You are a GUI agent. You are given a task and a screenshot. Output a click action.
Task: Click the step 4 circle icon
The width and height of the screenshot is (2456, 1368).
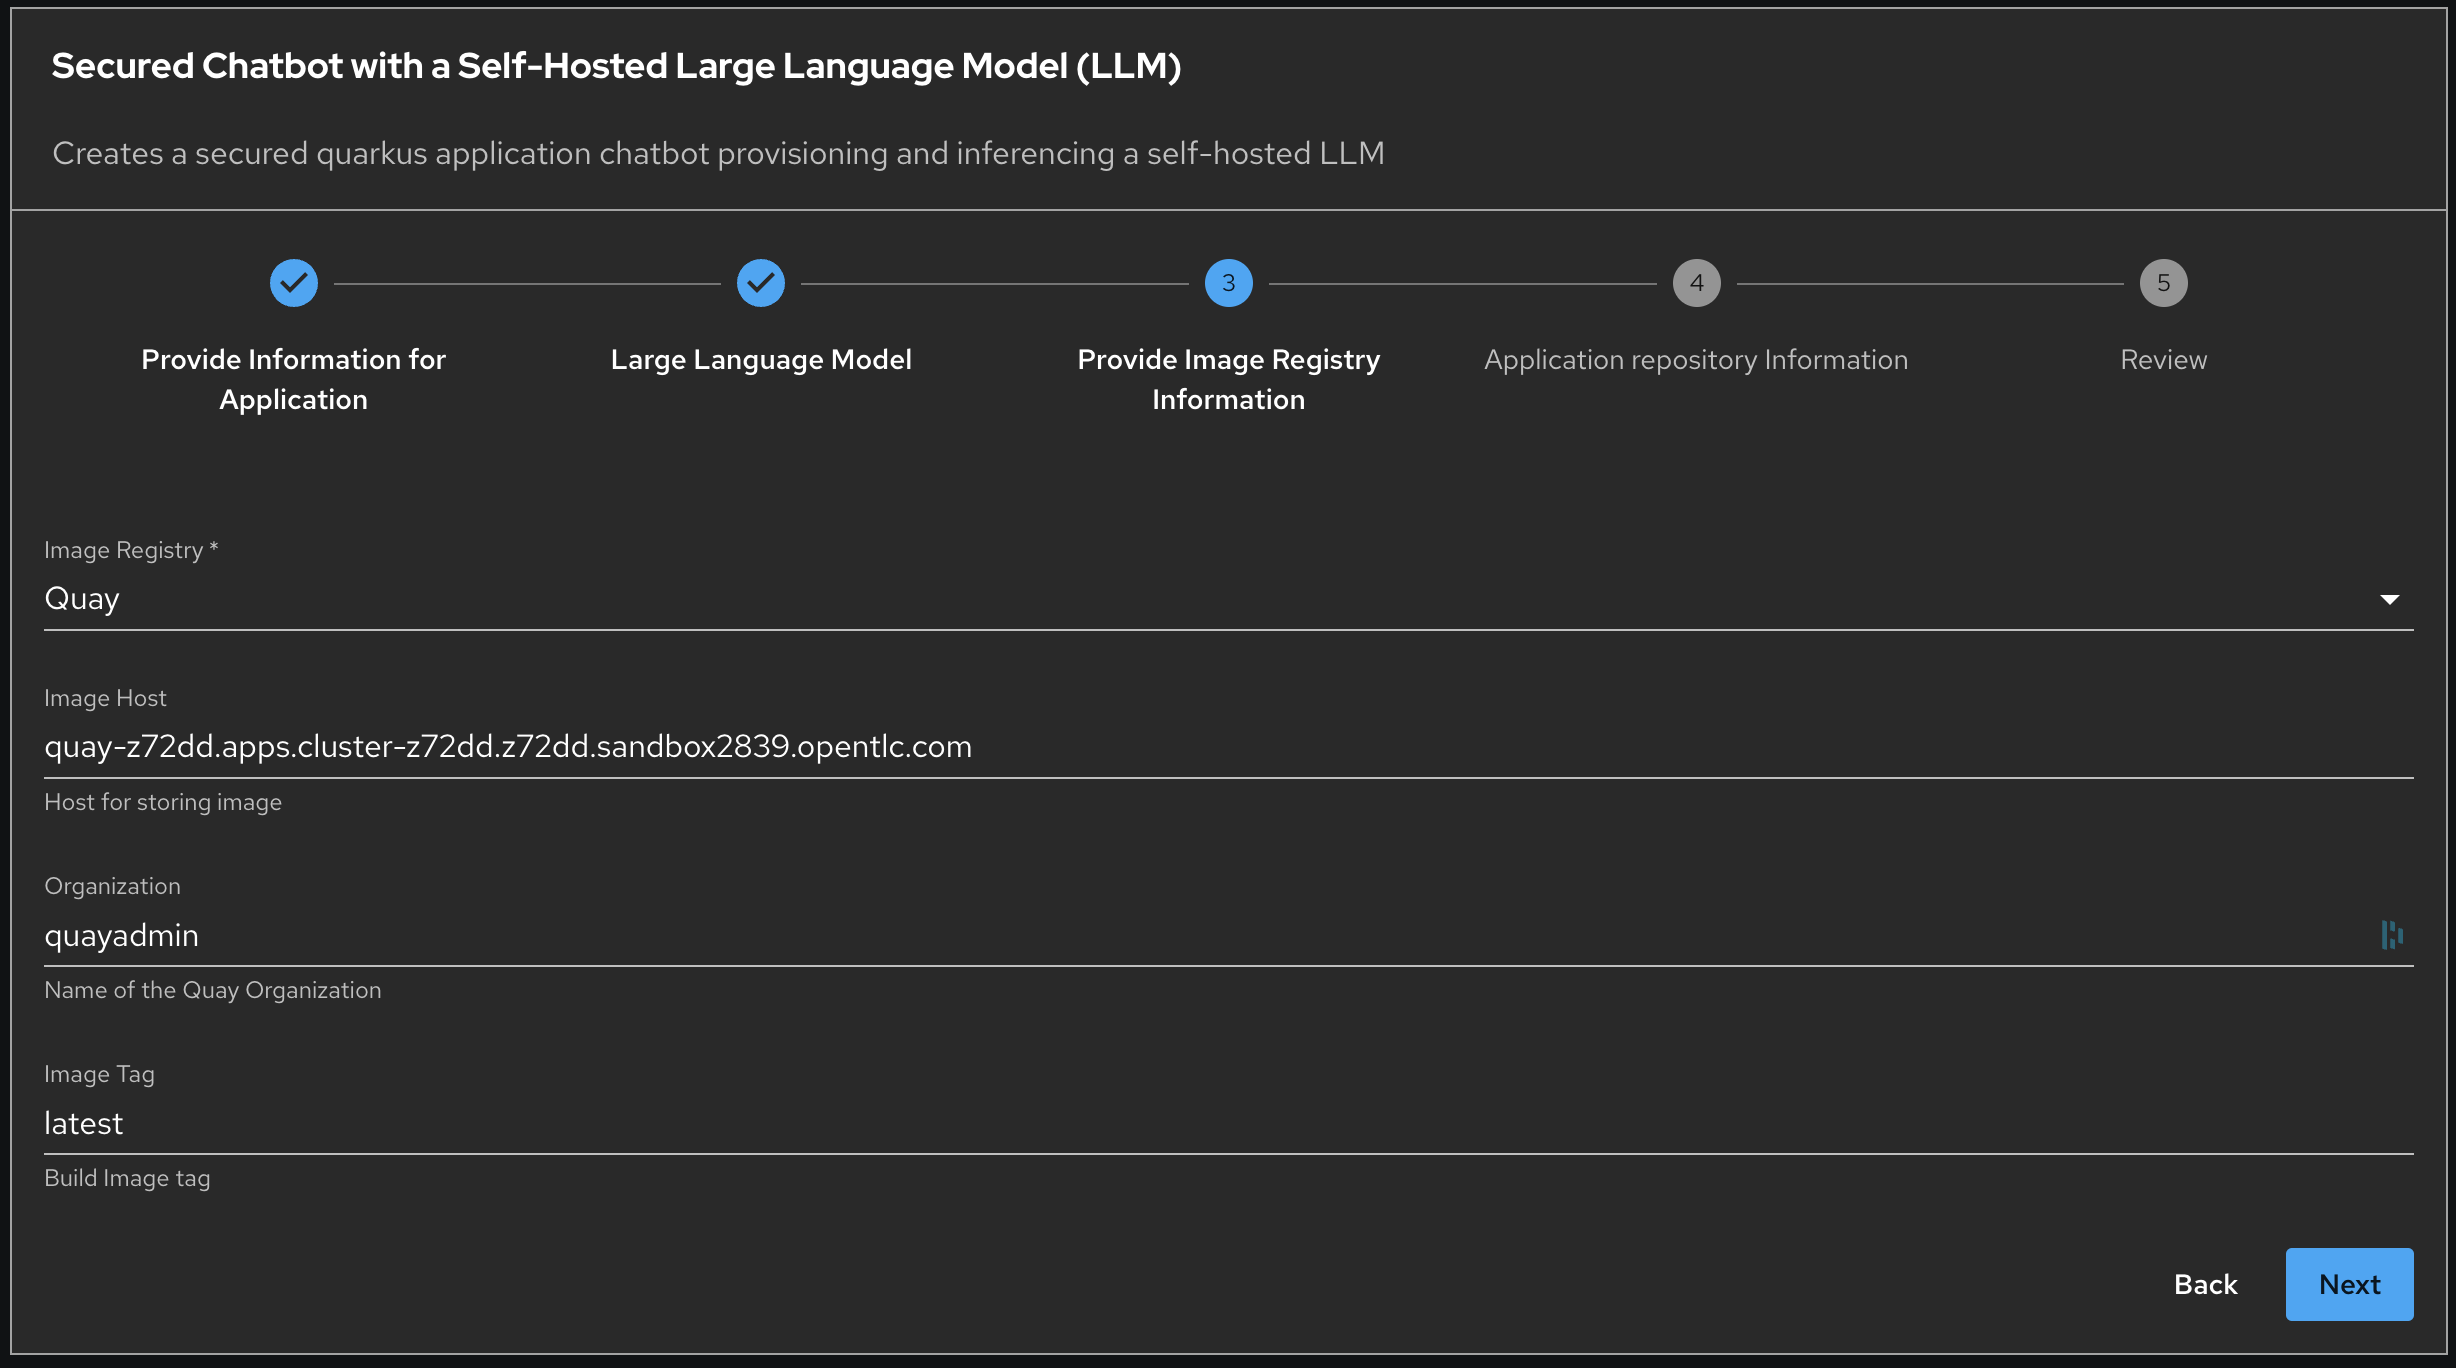click(1696, 283)
